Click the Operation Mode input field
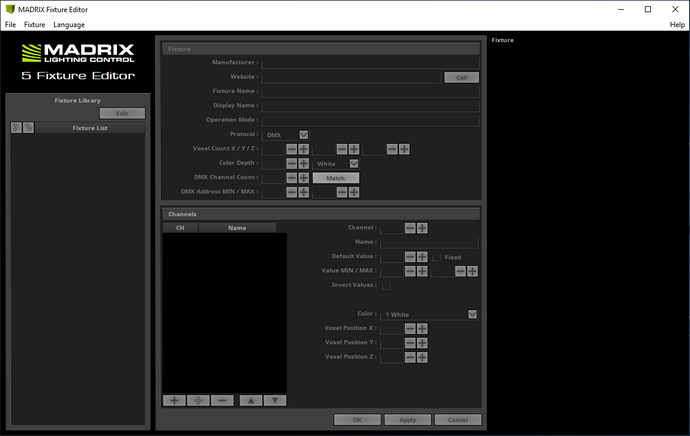The image size is (690, 436). click(x=371, y=120)
